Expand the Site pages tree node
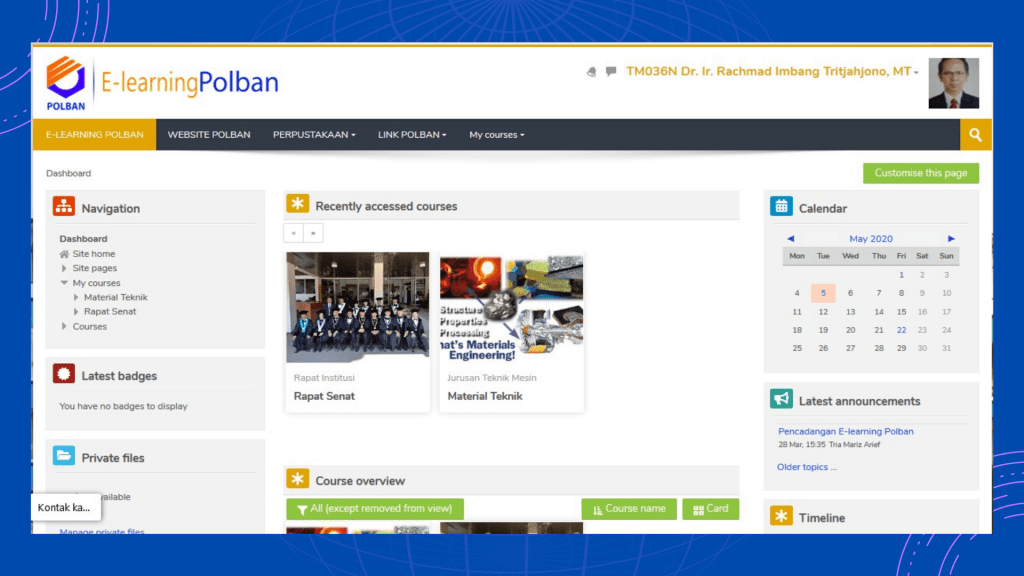 pos(65,269)
